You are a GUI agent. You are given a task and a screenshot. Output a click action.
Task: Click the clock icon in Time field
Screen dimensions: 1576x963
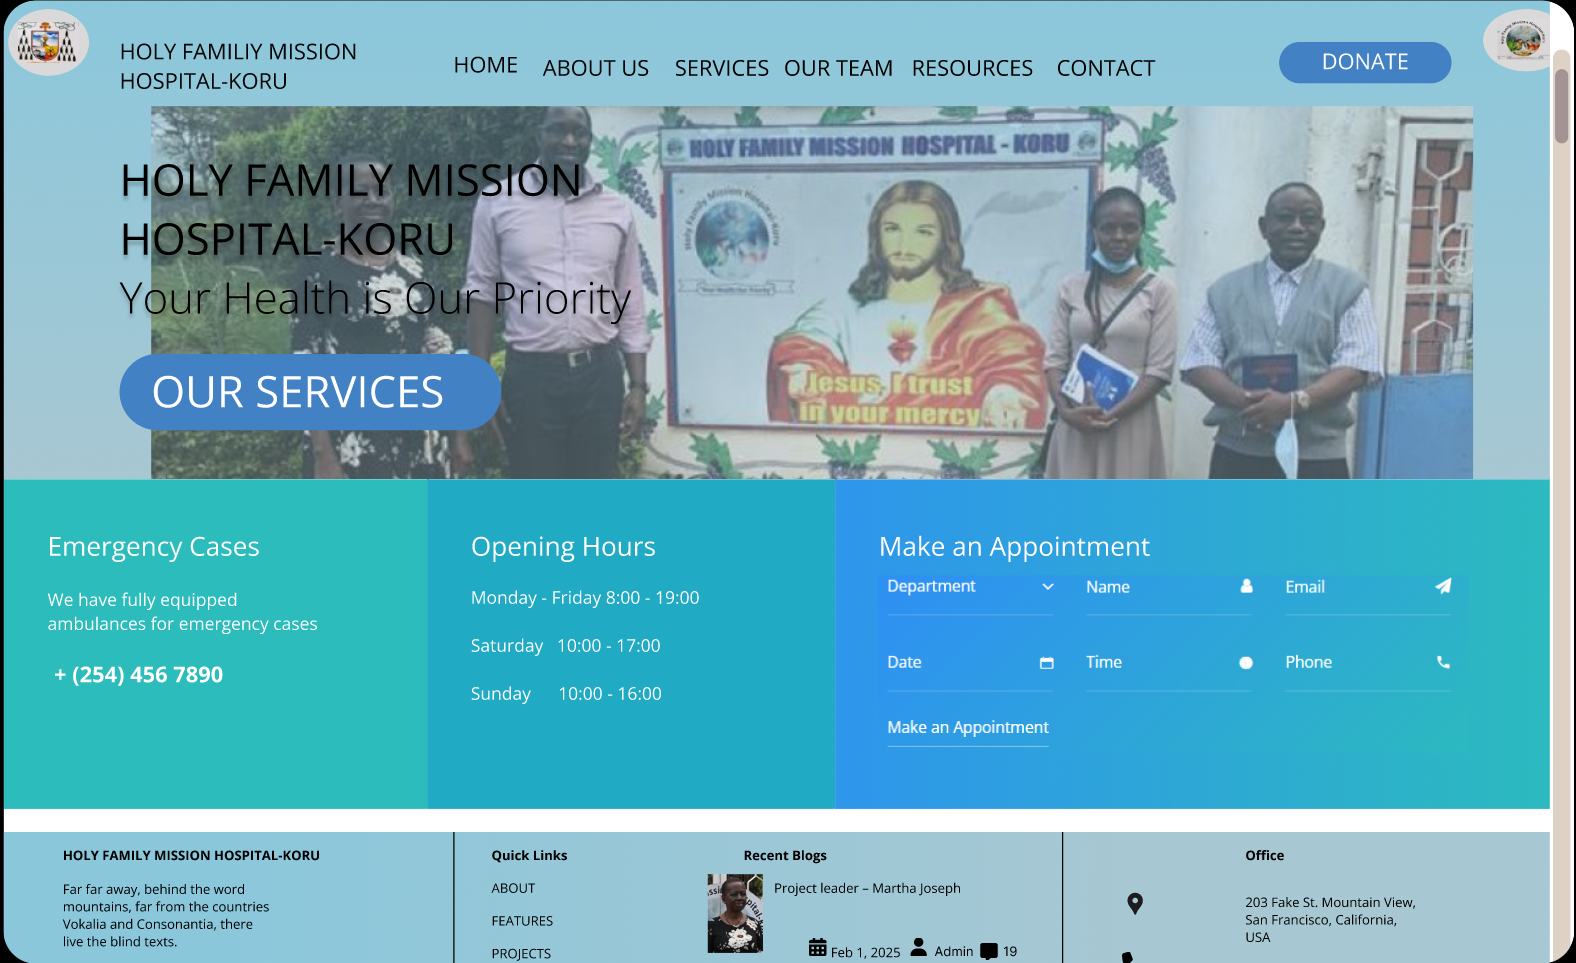pos(1245,662)
